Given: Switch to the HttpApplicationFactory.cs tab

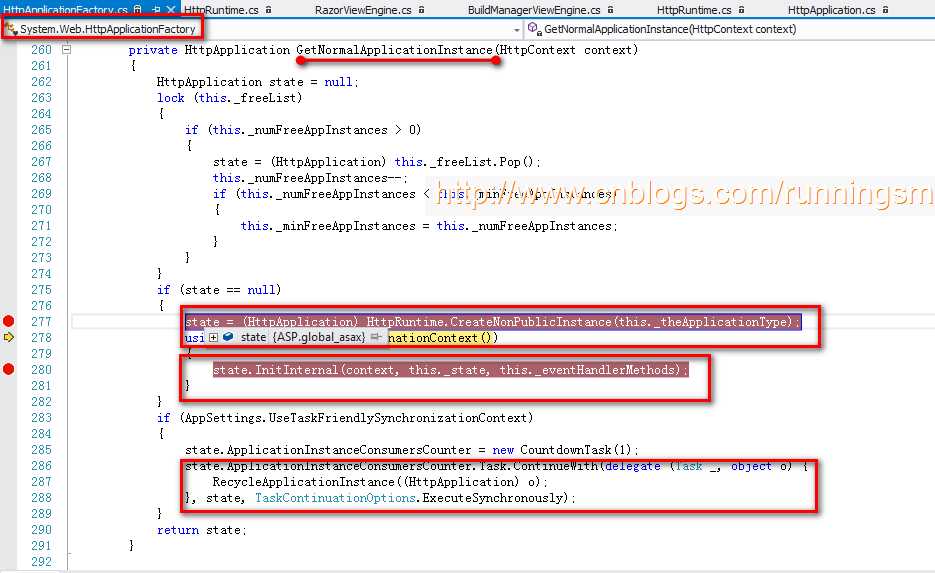Looking at the screenshot, I should tap(65, 10).
